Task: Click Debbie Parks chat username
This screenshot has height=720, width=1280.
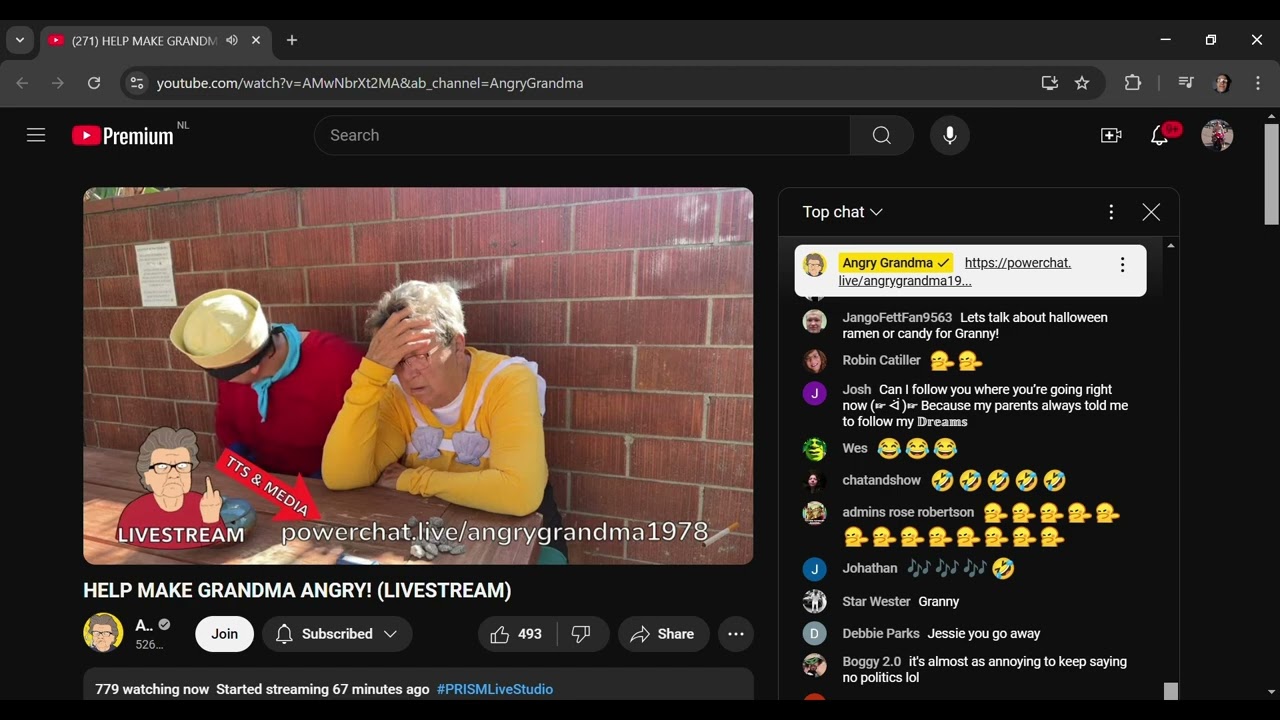Action: 881,634
